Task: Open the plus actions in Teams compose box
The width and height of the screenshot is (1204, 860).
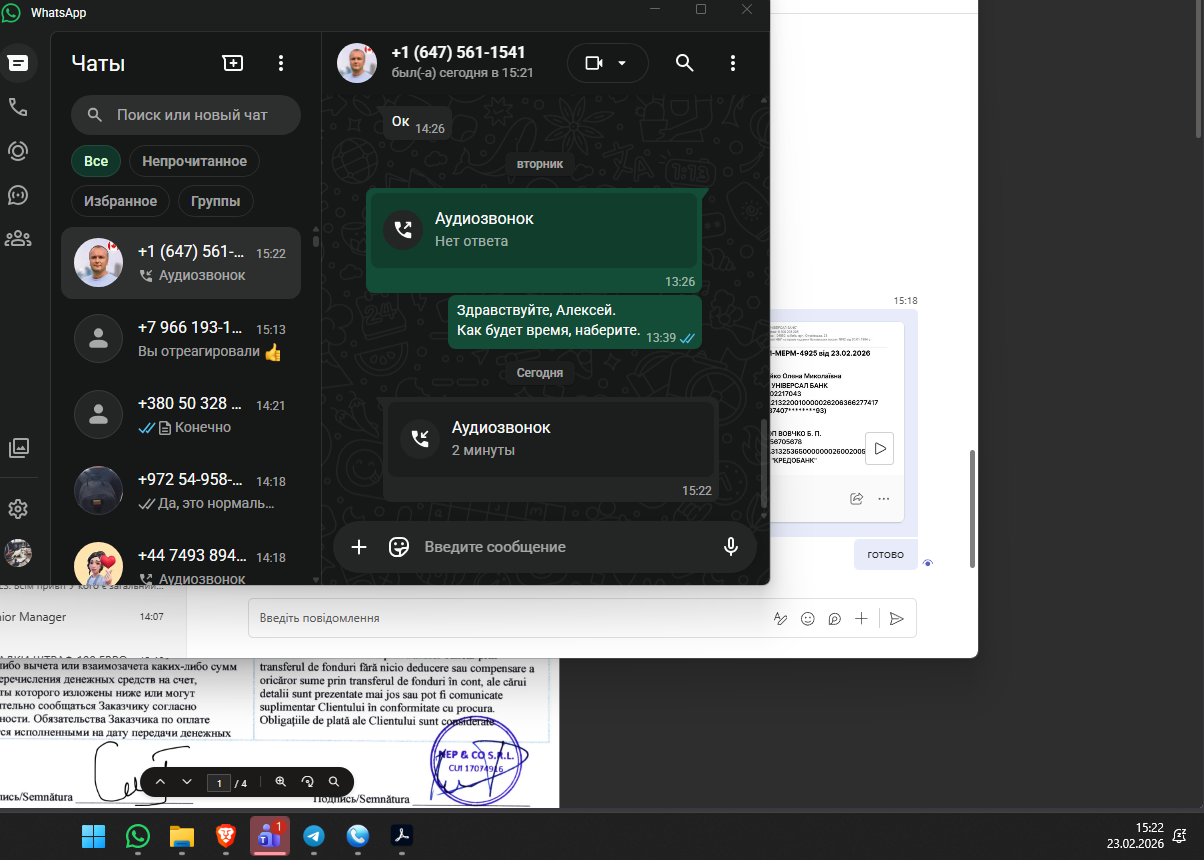Action: 861,619
